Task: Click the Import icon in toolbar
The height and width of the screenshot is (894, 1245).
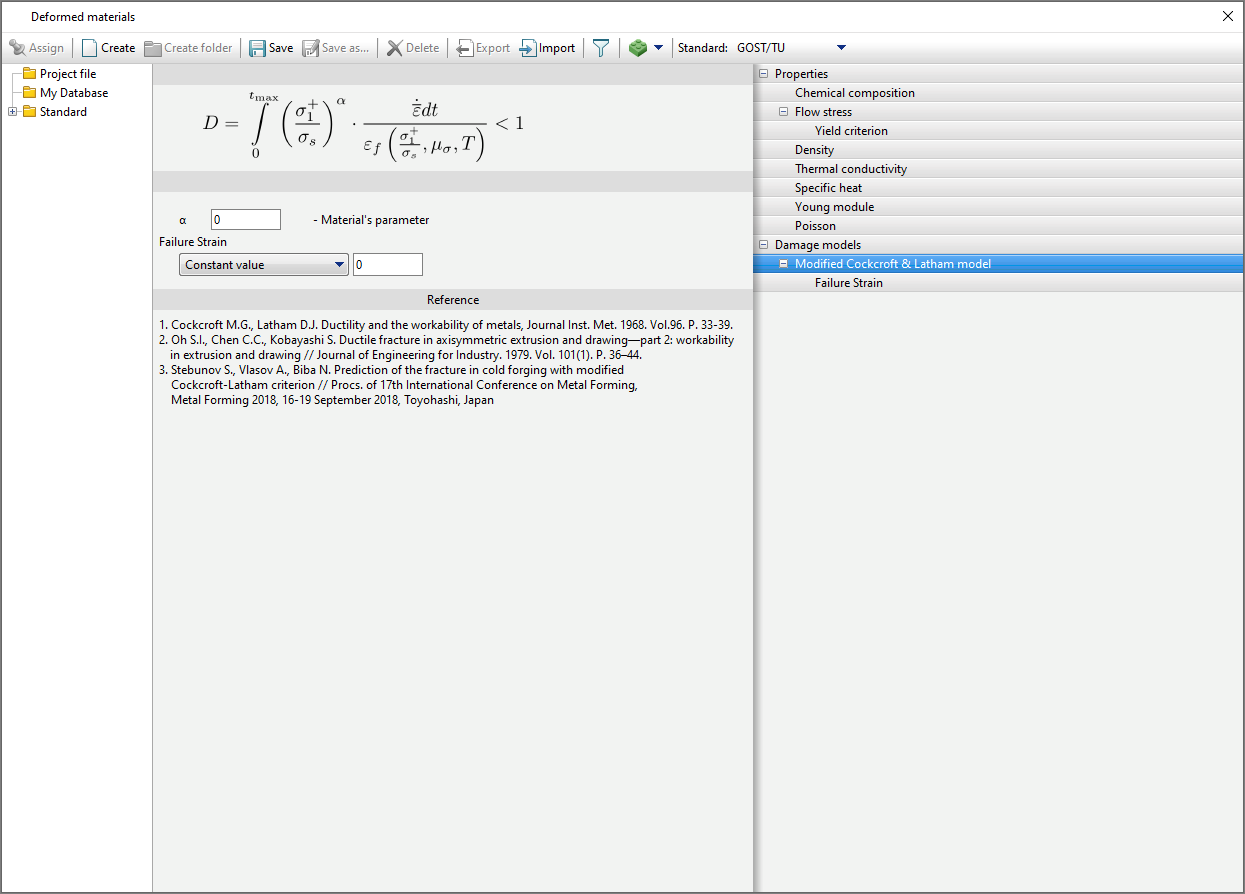Action: 528,48
